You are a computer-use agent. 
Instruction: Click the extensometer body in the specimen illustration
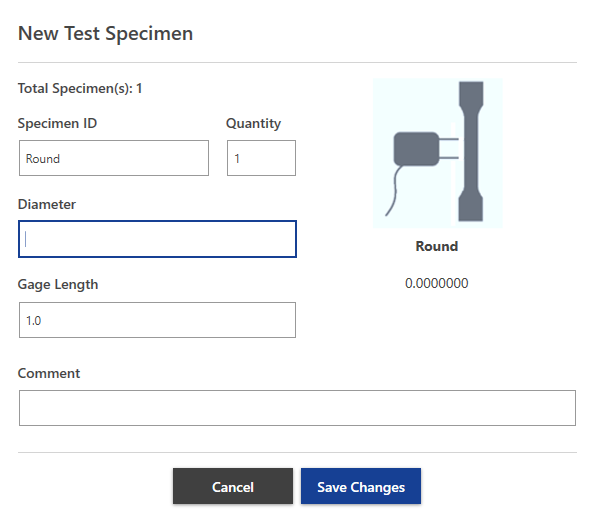pos(416,148)
